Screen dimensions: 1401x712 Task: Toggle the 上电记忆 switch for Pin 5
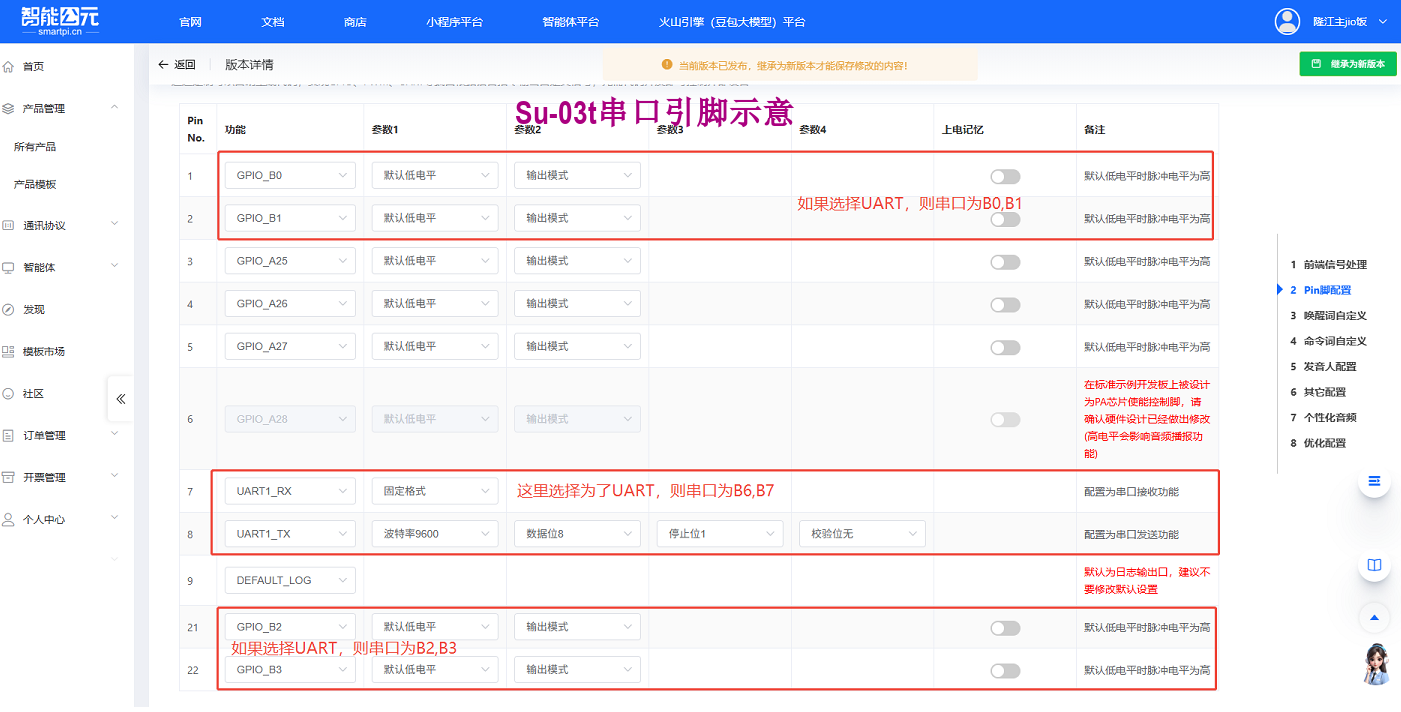(1004, 346)
